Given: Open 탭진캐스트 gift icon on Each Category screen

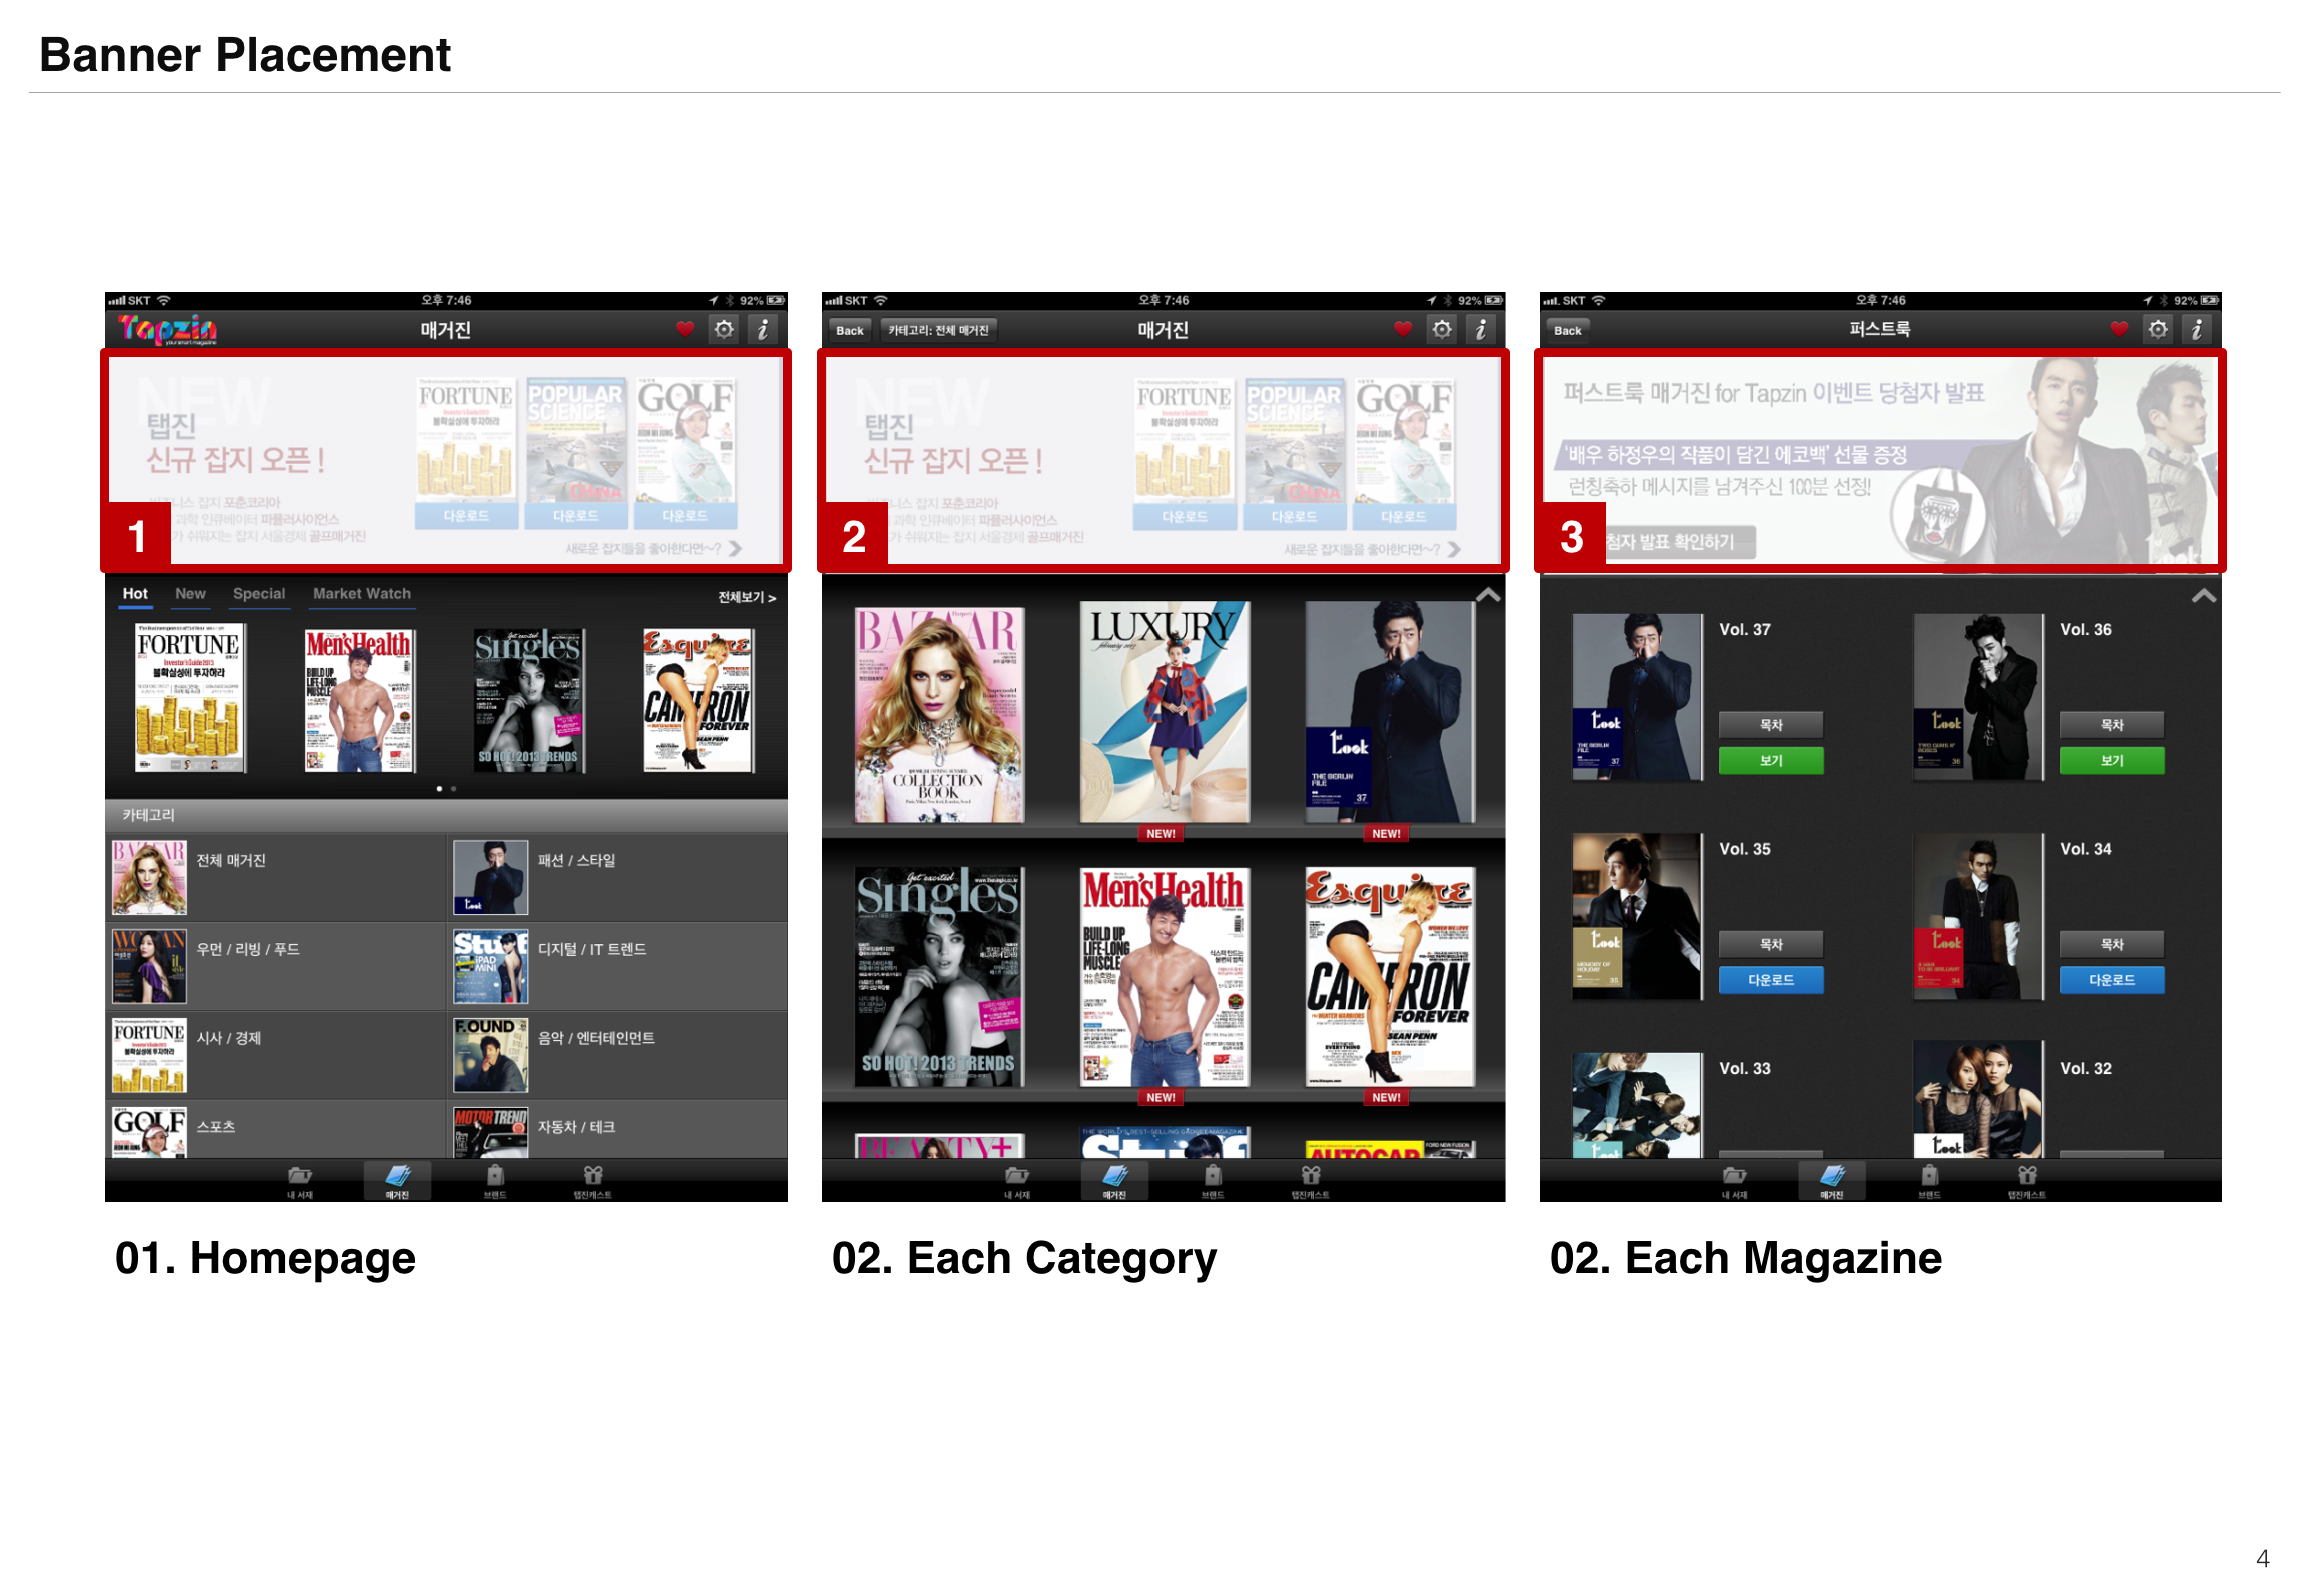Looking at the screenshot, I should point(1311,1181).
